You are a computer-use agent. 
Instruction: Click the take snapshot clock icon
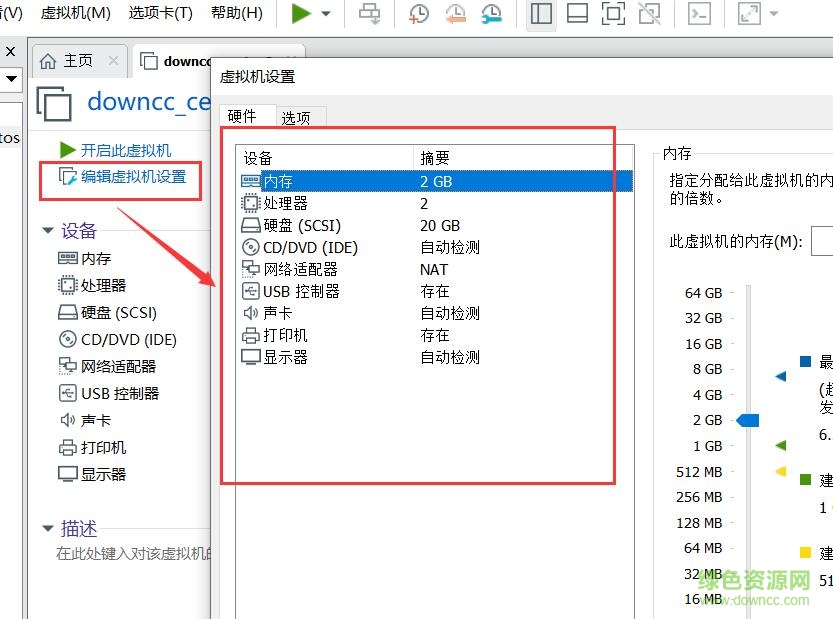point(419,14)
